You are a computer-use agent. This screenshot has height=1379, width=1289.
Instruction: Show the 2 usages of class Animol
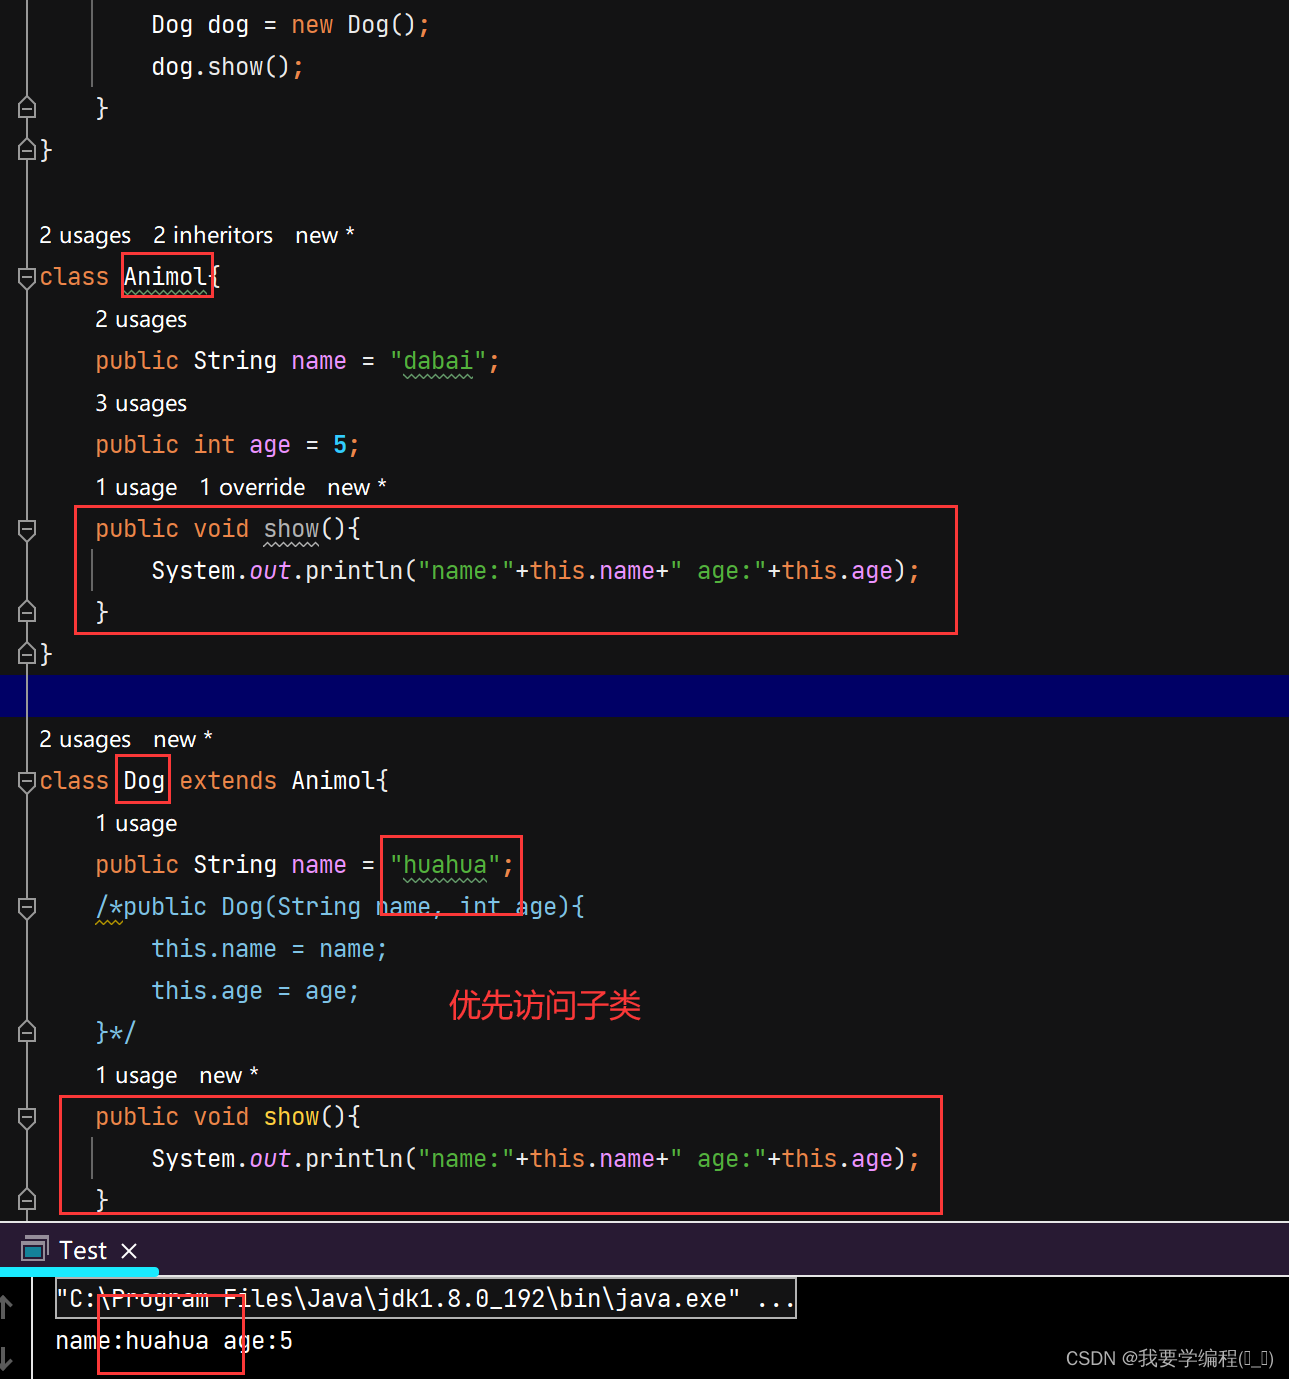[85, 236]
